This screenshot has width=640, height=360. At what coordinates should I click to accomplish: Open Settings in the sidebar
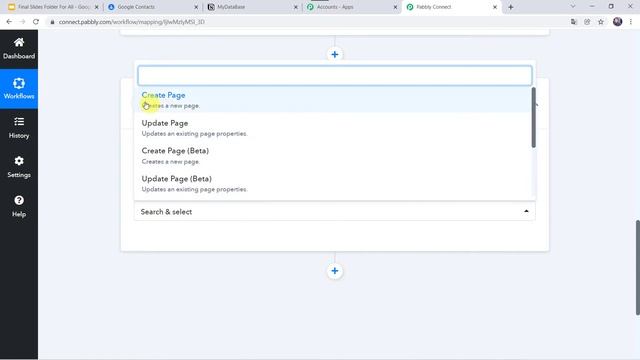pyautogui.click(x=19, y=167)
